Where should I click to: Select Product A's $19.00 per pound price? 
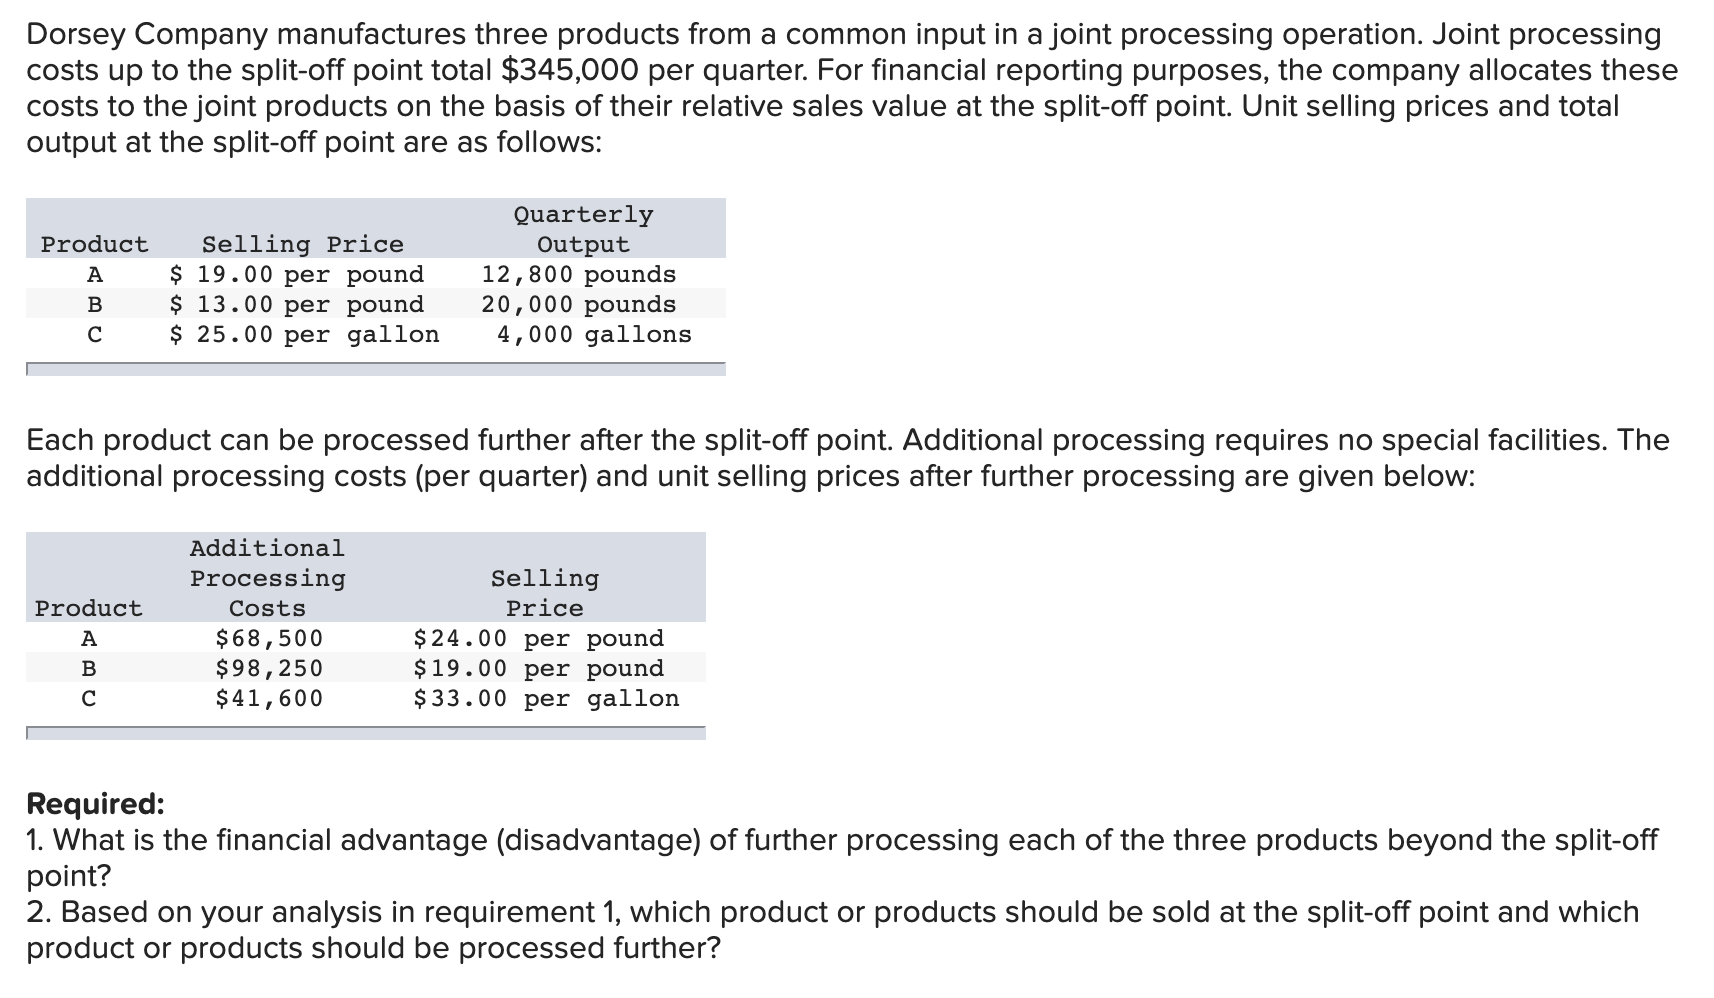[296, 274]
